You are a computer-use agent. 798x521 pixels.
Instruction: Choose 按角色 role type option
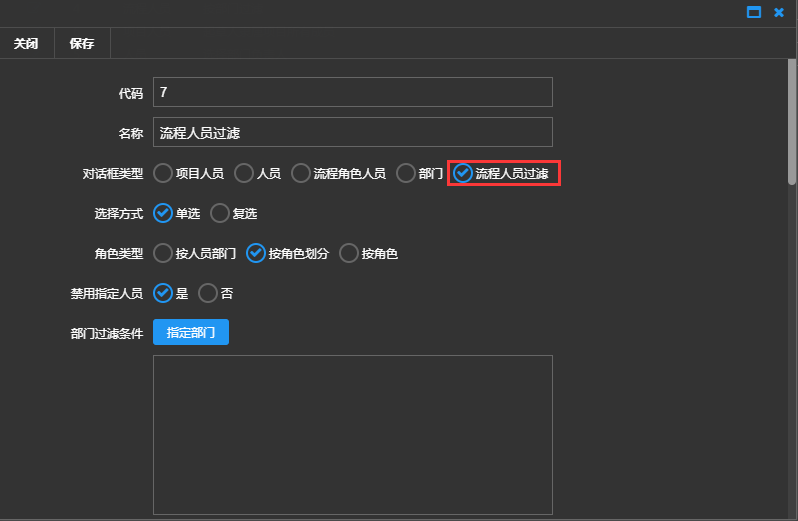coord(349,253)
